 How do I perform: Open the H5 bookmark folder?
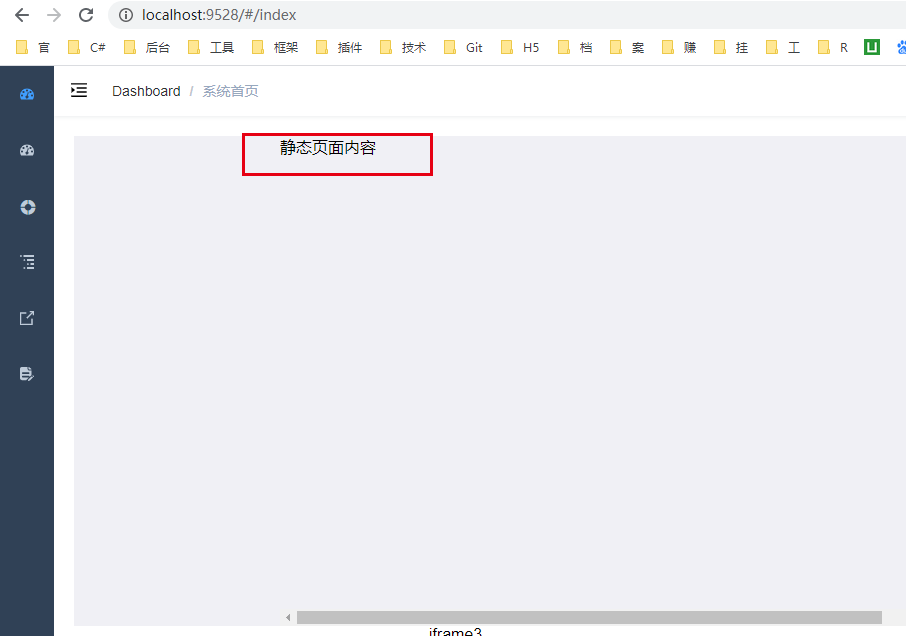[520, 47]
